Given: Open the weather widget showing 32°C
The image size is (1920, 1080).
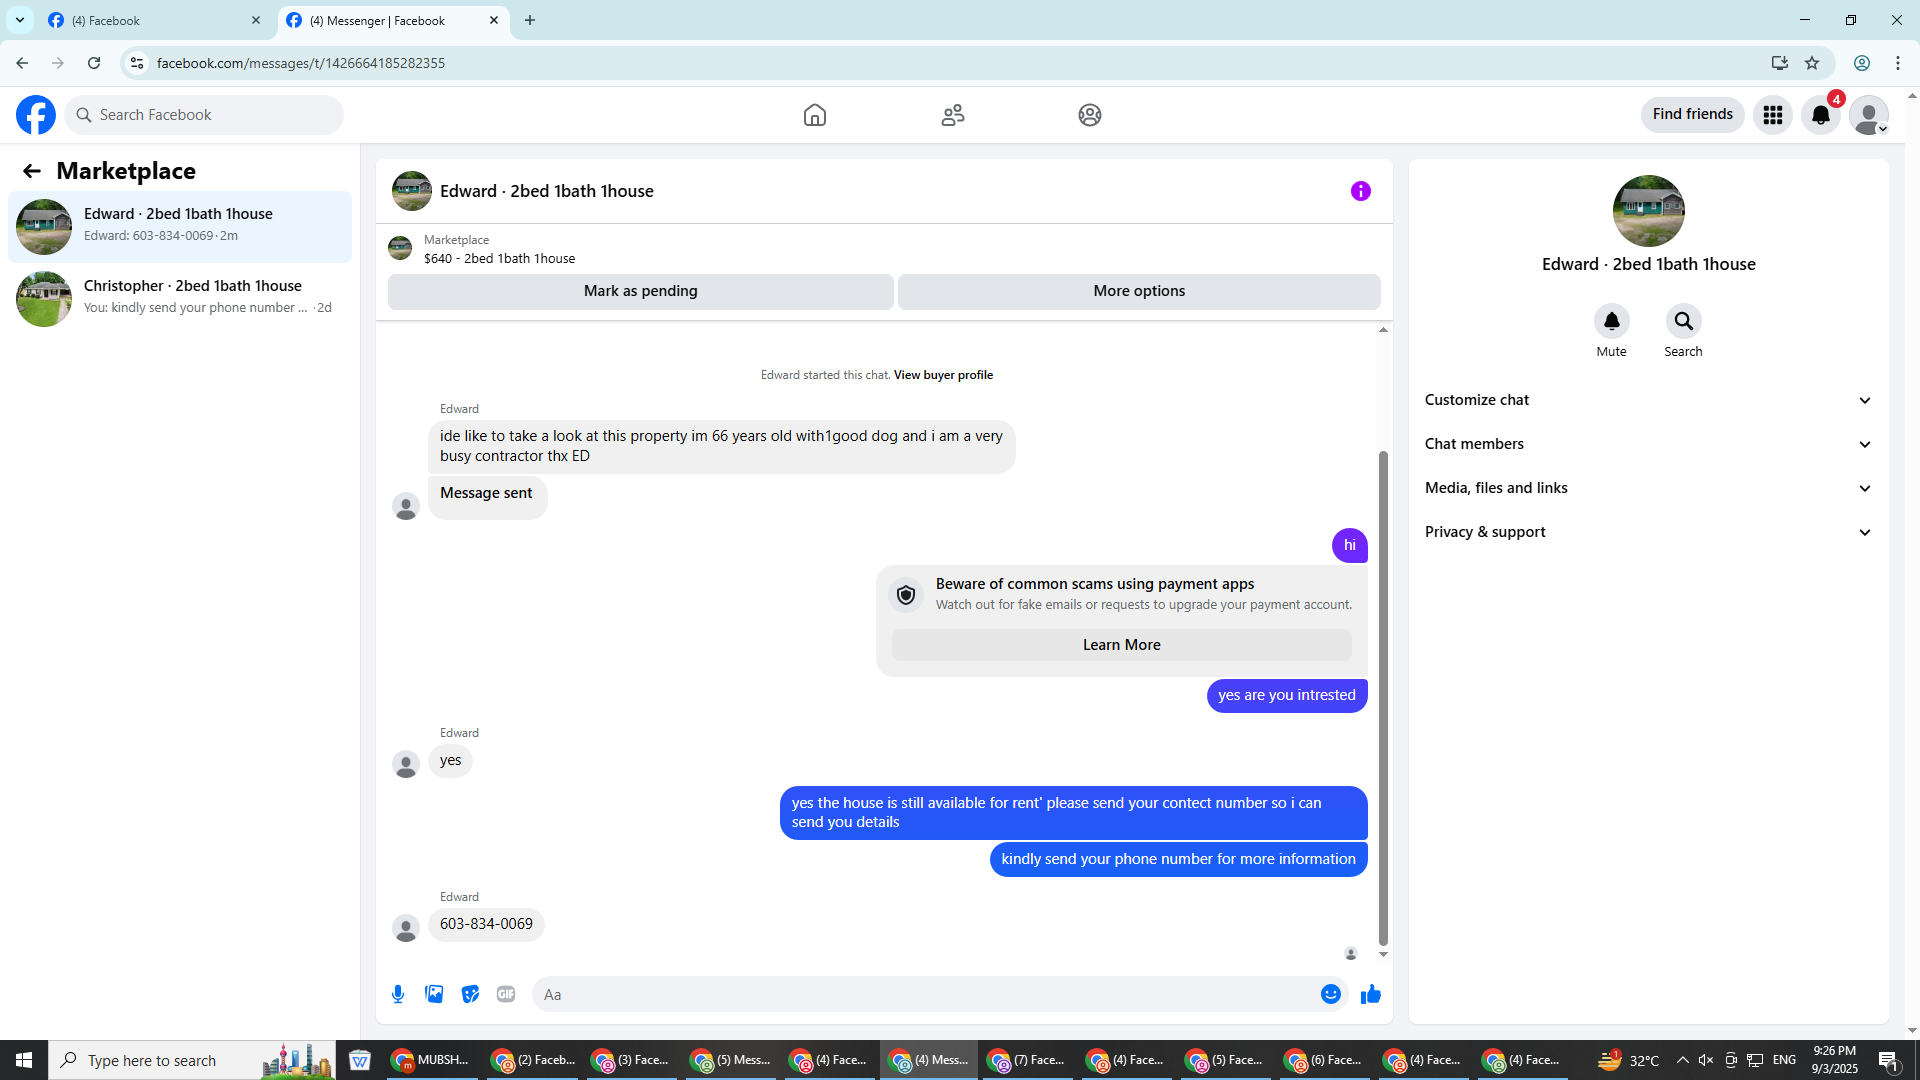Looking at the screenshot, I should [x=1629, y=1060].
